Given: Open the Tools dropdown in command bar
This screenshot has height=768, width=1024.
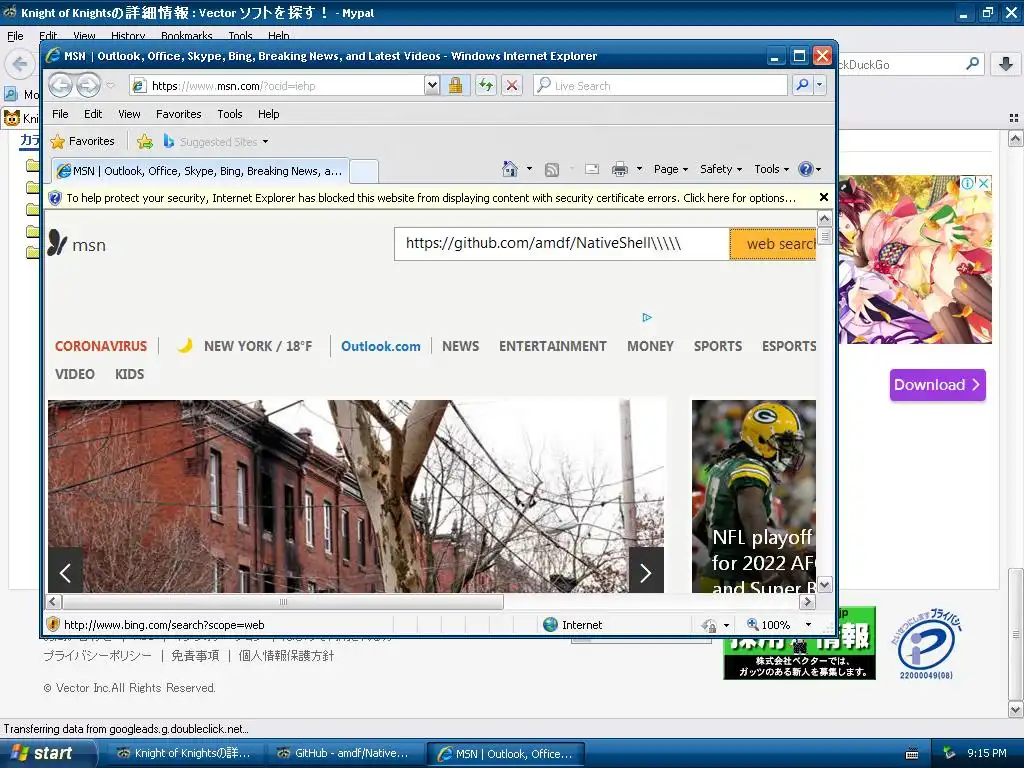Looking at the screenshot, I should click(771, 169).
